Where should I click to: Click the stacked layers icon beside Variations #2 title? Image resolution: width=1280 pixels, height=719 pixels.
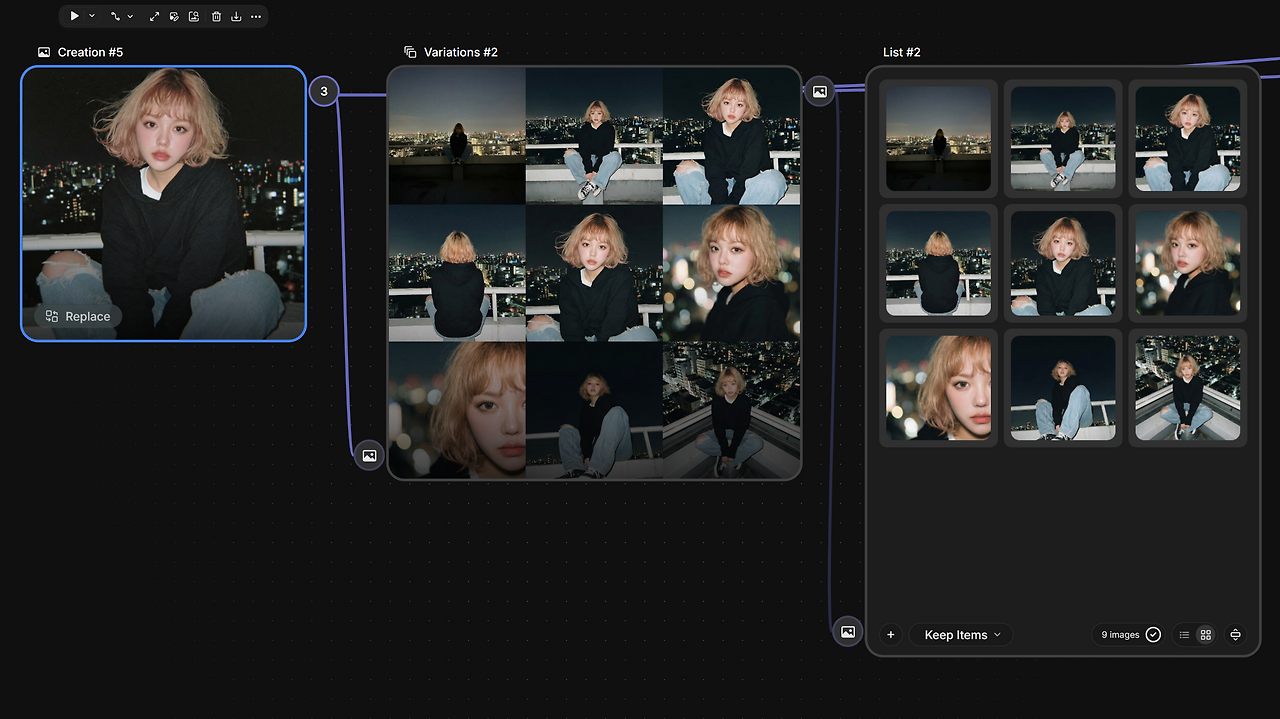click(x=410, y=52)
